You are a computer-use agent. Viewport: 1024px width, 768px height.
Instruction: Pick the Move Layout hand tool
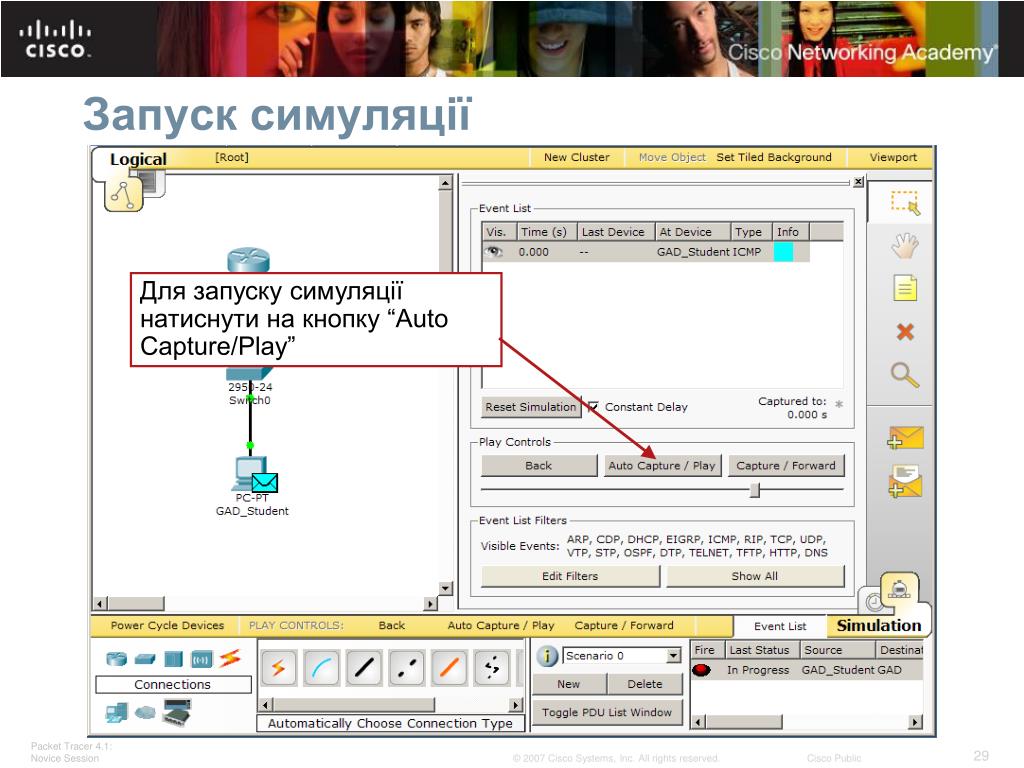(904, 246)
